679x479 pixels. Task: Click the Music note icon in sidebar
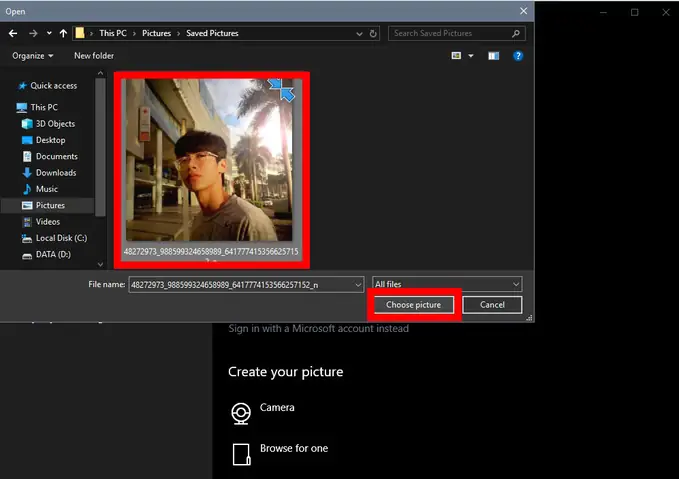[x=27, y=189]
